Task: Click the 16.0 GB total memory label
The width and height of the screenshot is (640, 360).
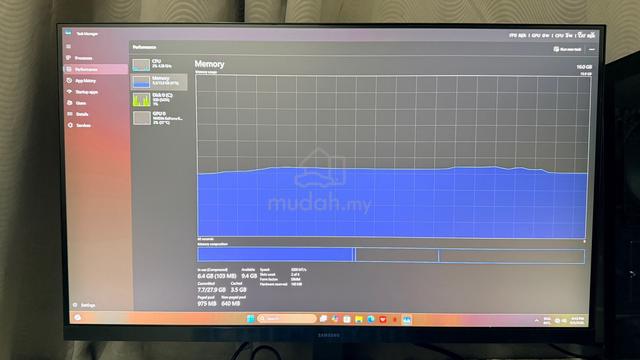Action: pos(584,67)
